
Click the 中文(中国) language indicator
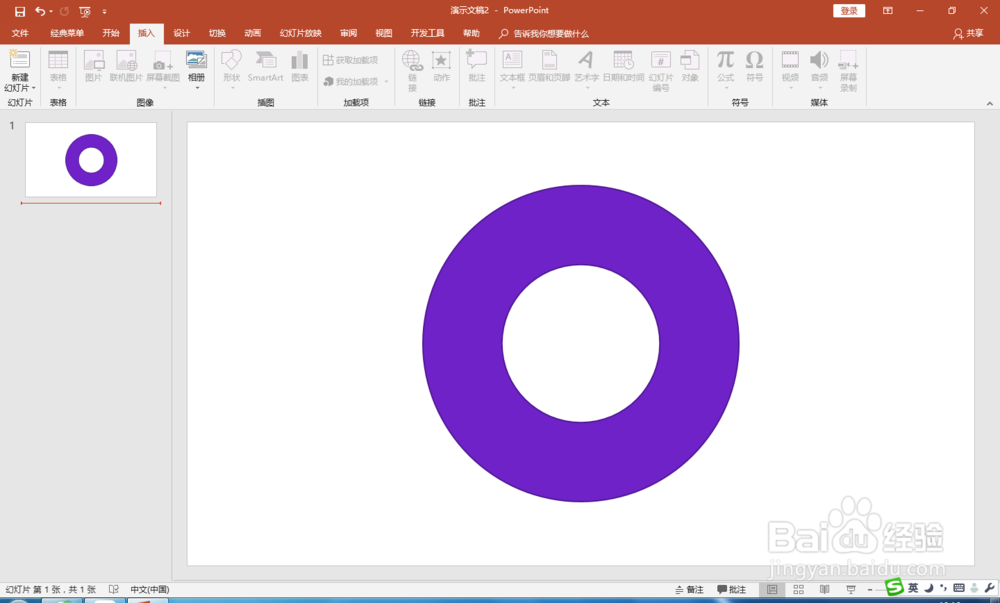(x=150, y=590)
